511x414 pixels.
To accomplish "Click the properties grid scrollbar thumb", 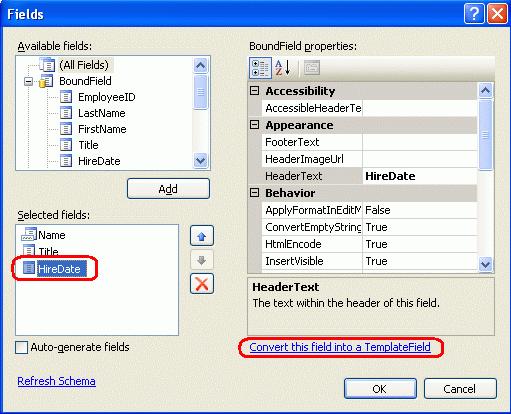I will click(x=485, y=135).
